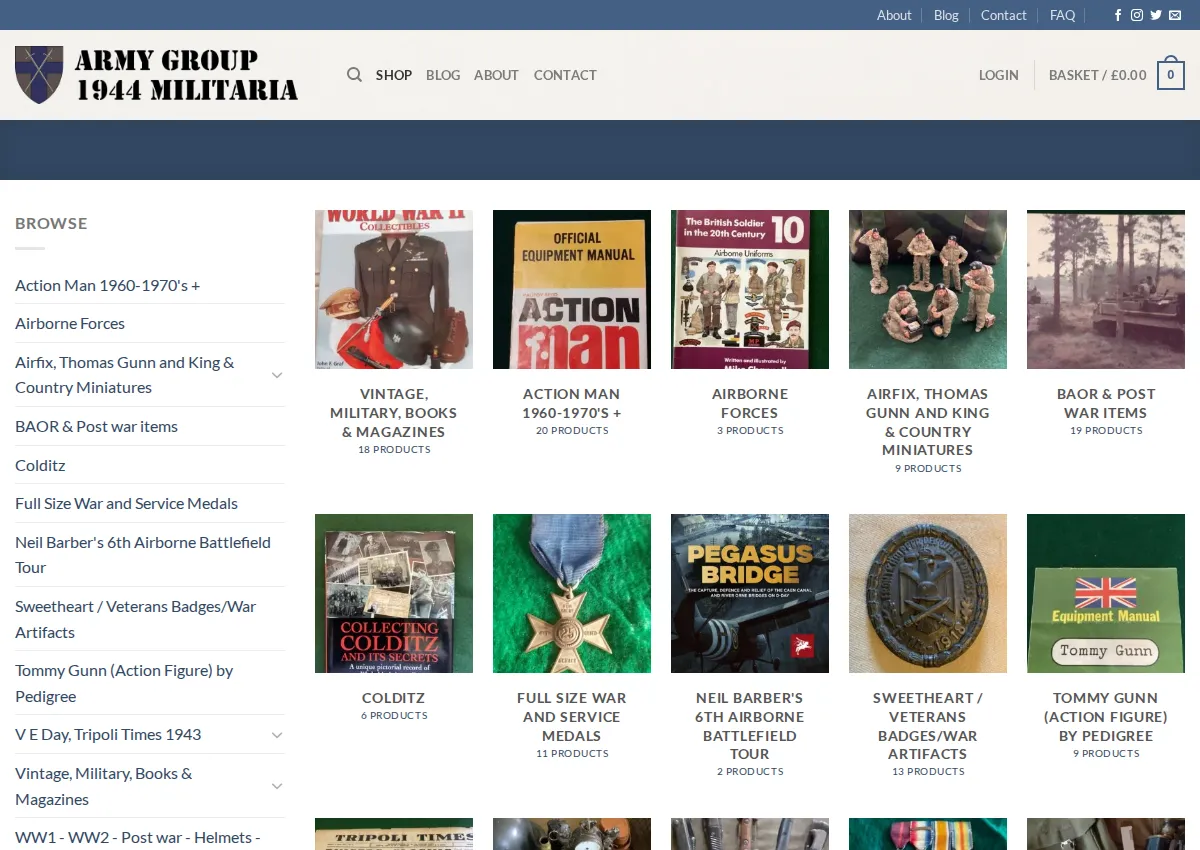Click the miniature soldier figures thumbnail
The image size is (1200, 850).
[928, 289]
